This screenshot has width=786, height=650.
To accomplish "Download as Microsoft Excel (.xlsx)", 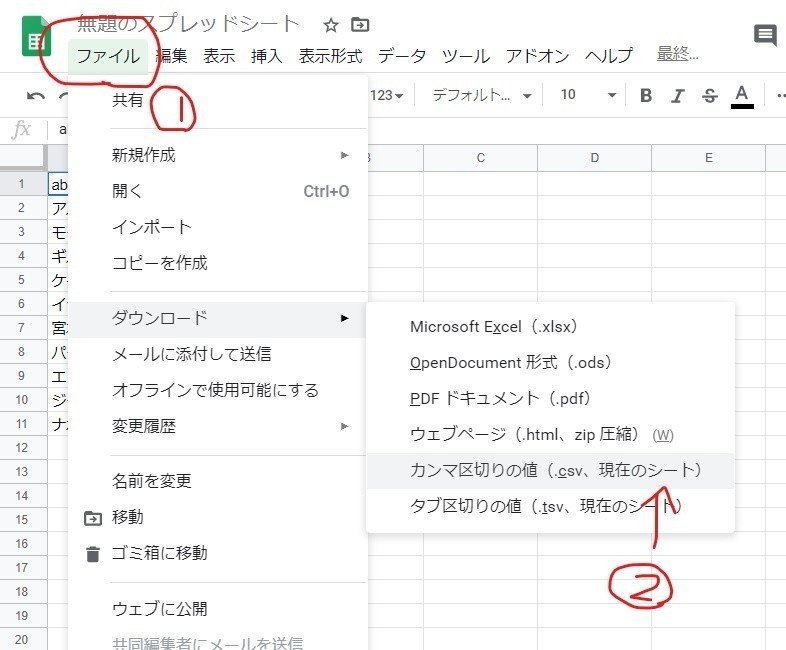I will coord(550,327).
